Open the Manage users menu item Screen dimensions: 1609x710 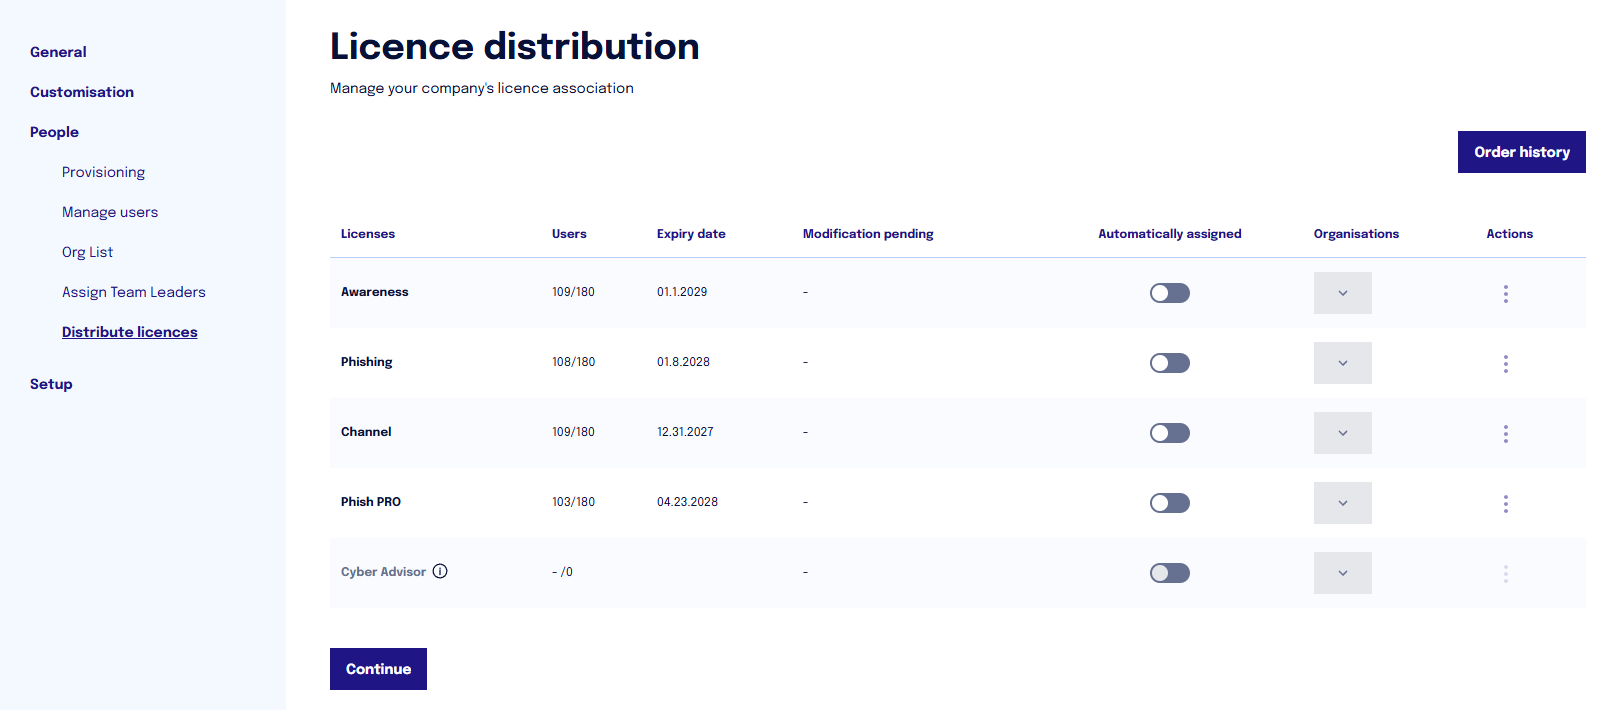tap(110, 212)
